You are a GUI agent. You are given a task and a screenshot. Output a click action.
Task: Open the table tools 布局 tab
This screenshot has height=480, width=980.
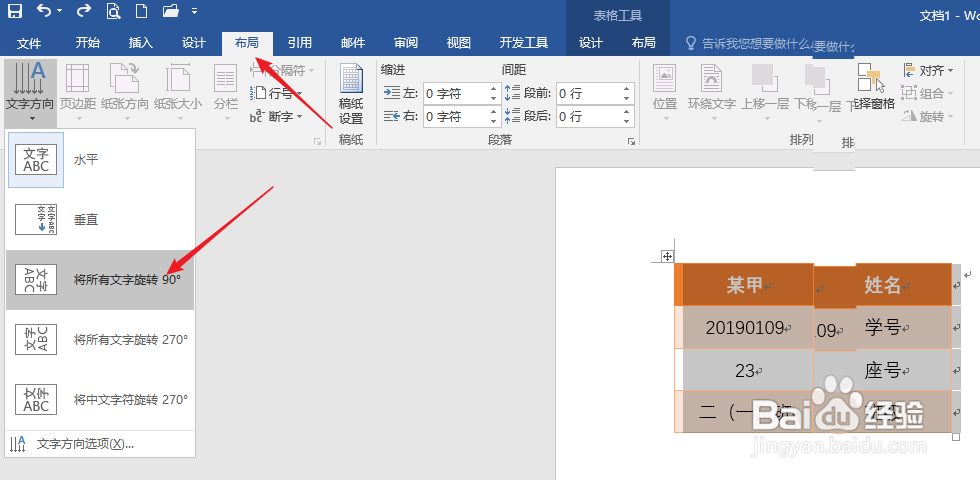644,43
